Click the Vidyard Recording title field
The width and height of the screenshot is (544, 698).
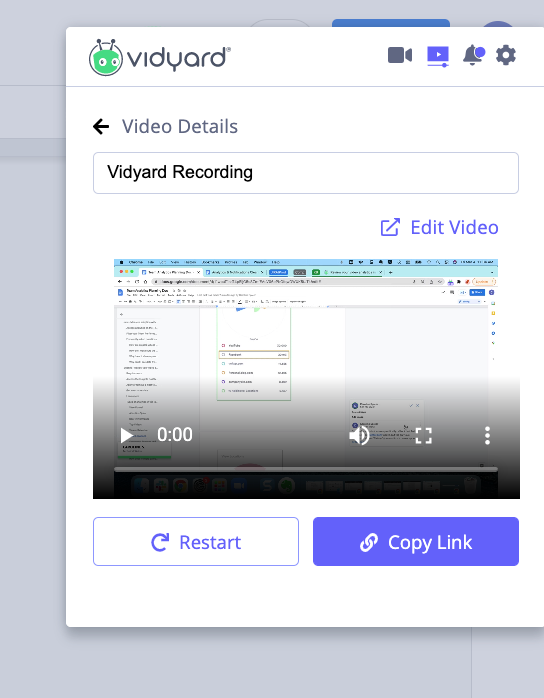[306, 173]
